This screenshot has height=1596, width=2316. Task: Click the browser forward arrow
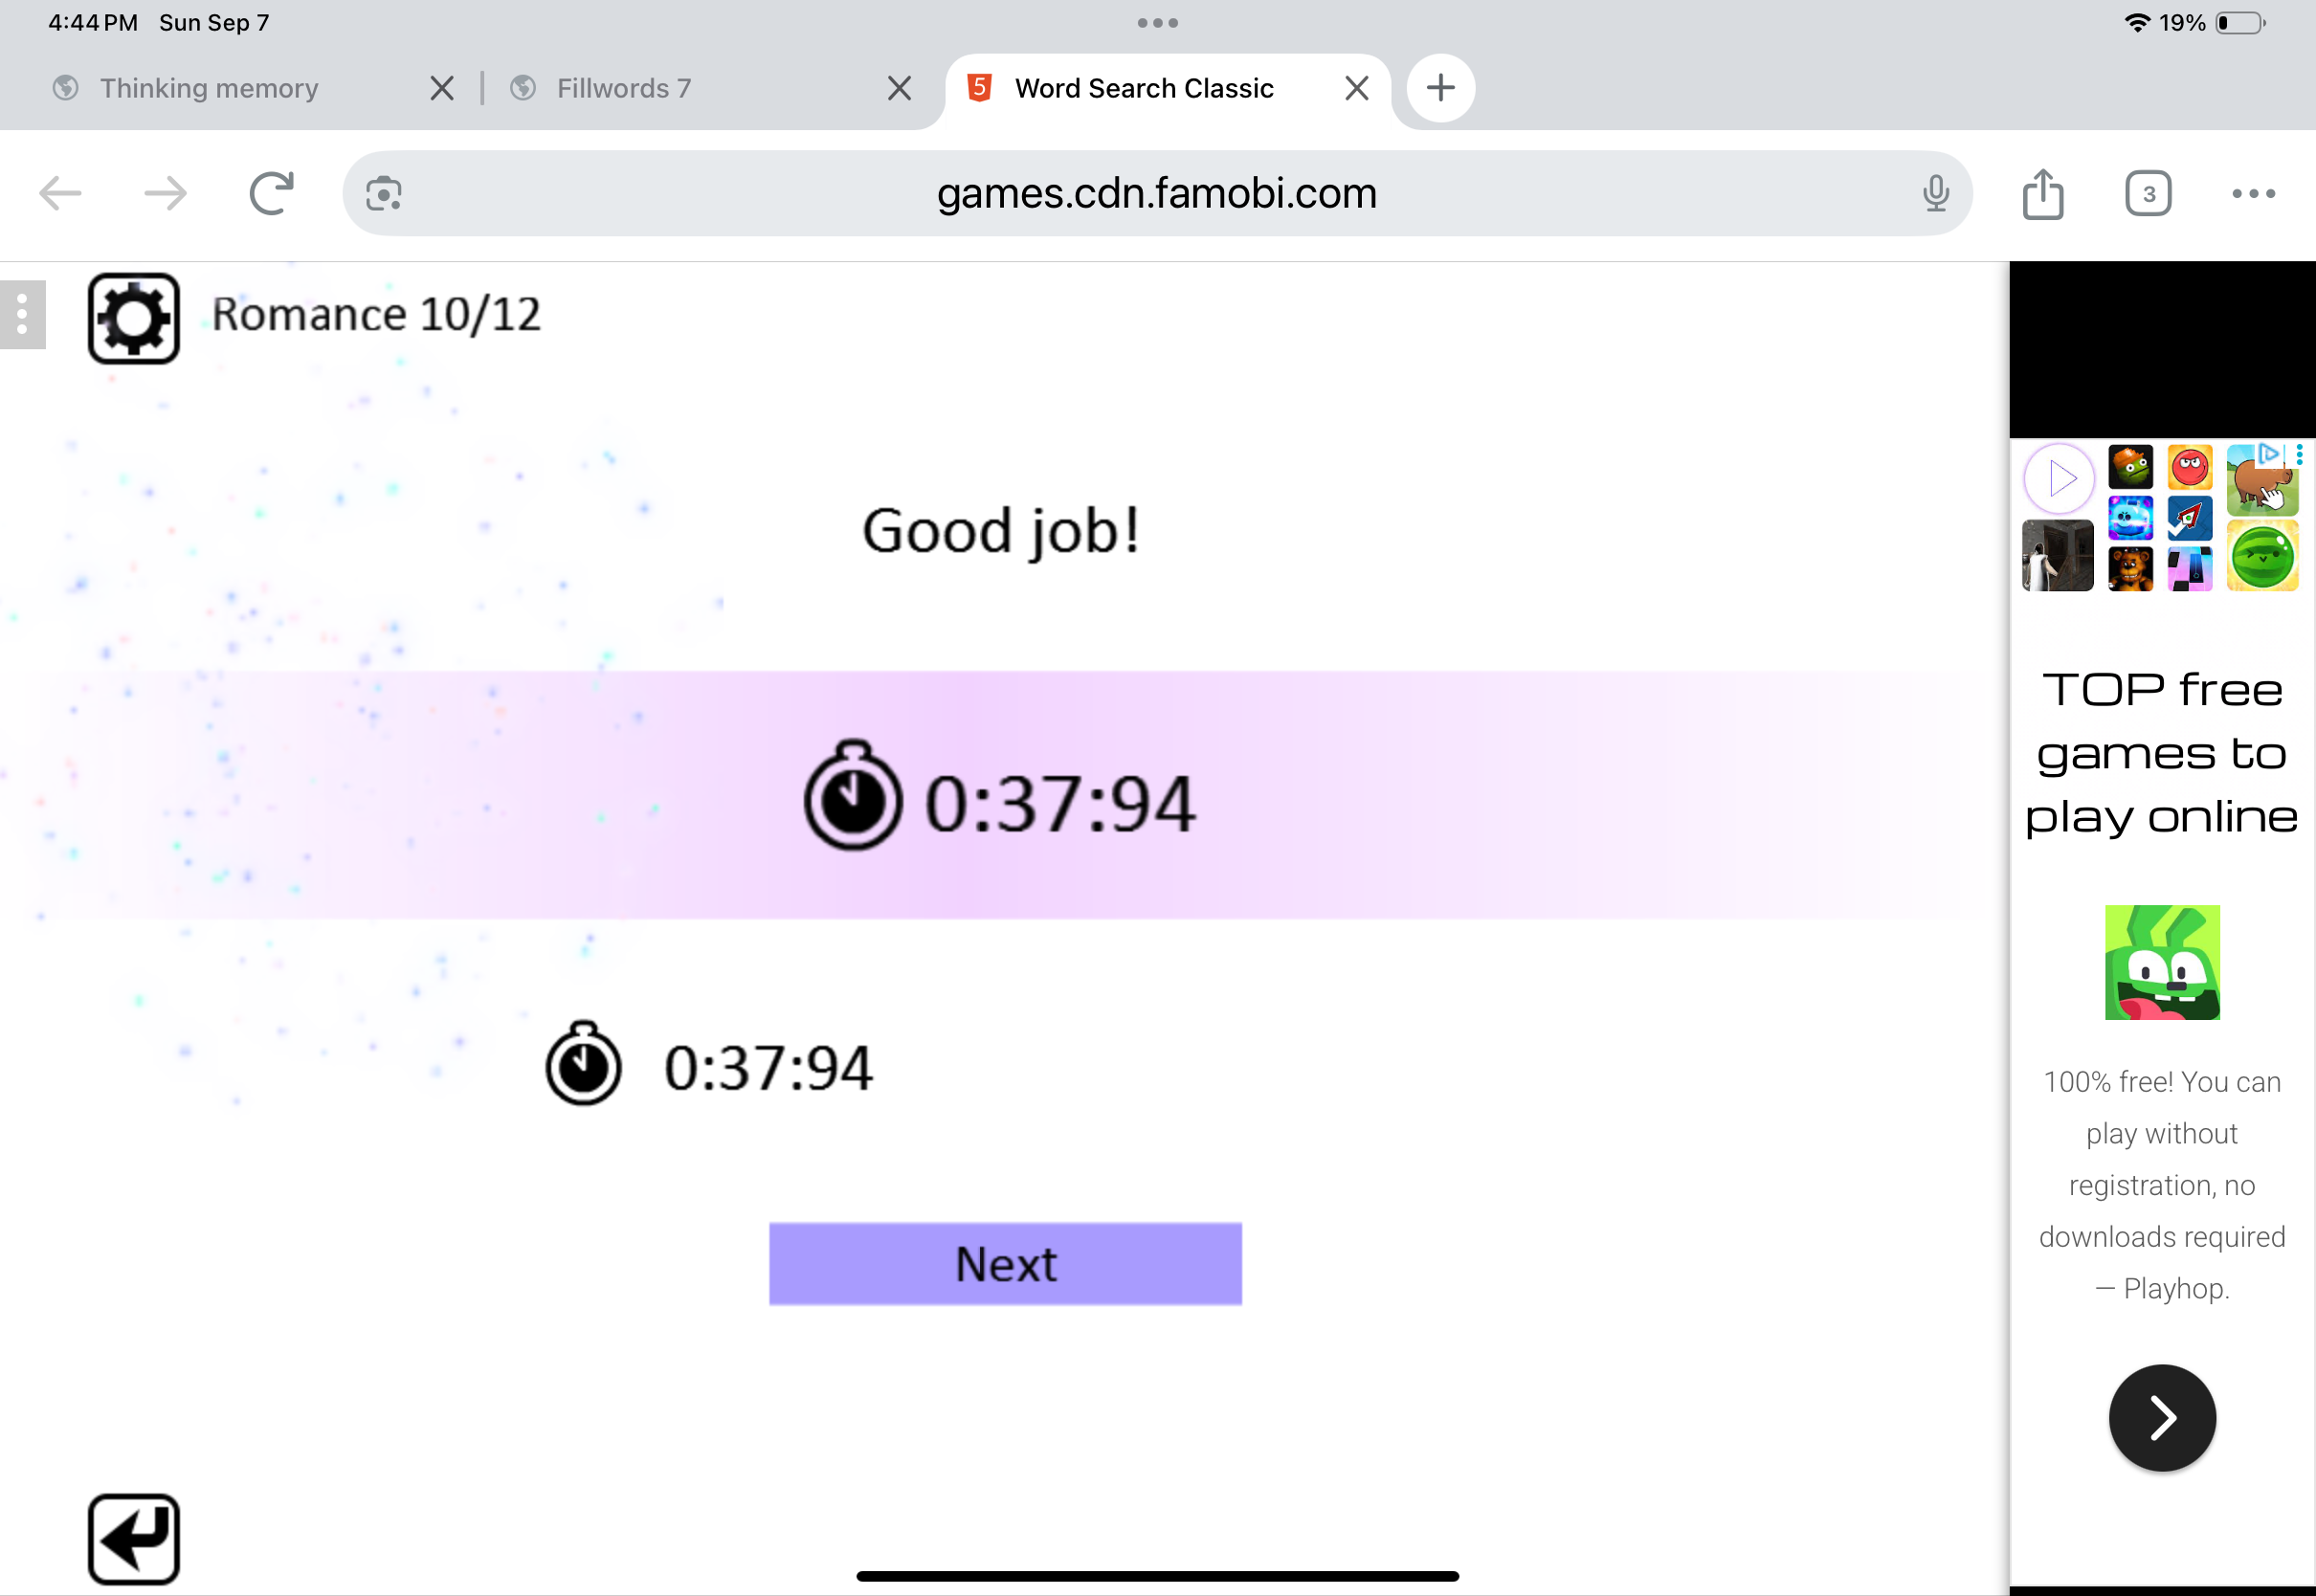[x=166, y=193]
